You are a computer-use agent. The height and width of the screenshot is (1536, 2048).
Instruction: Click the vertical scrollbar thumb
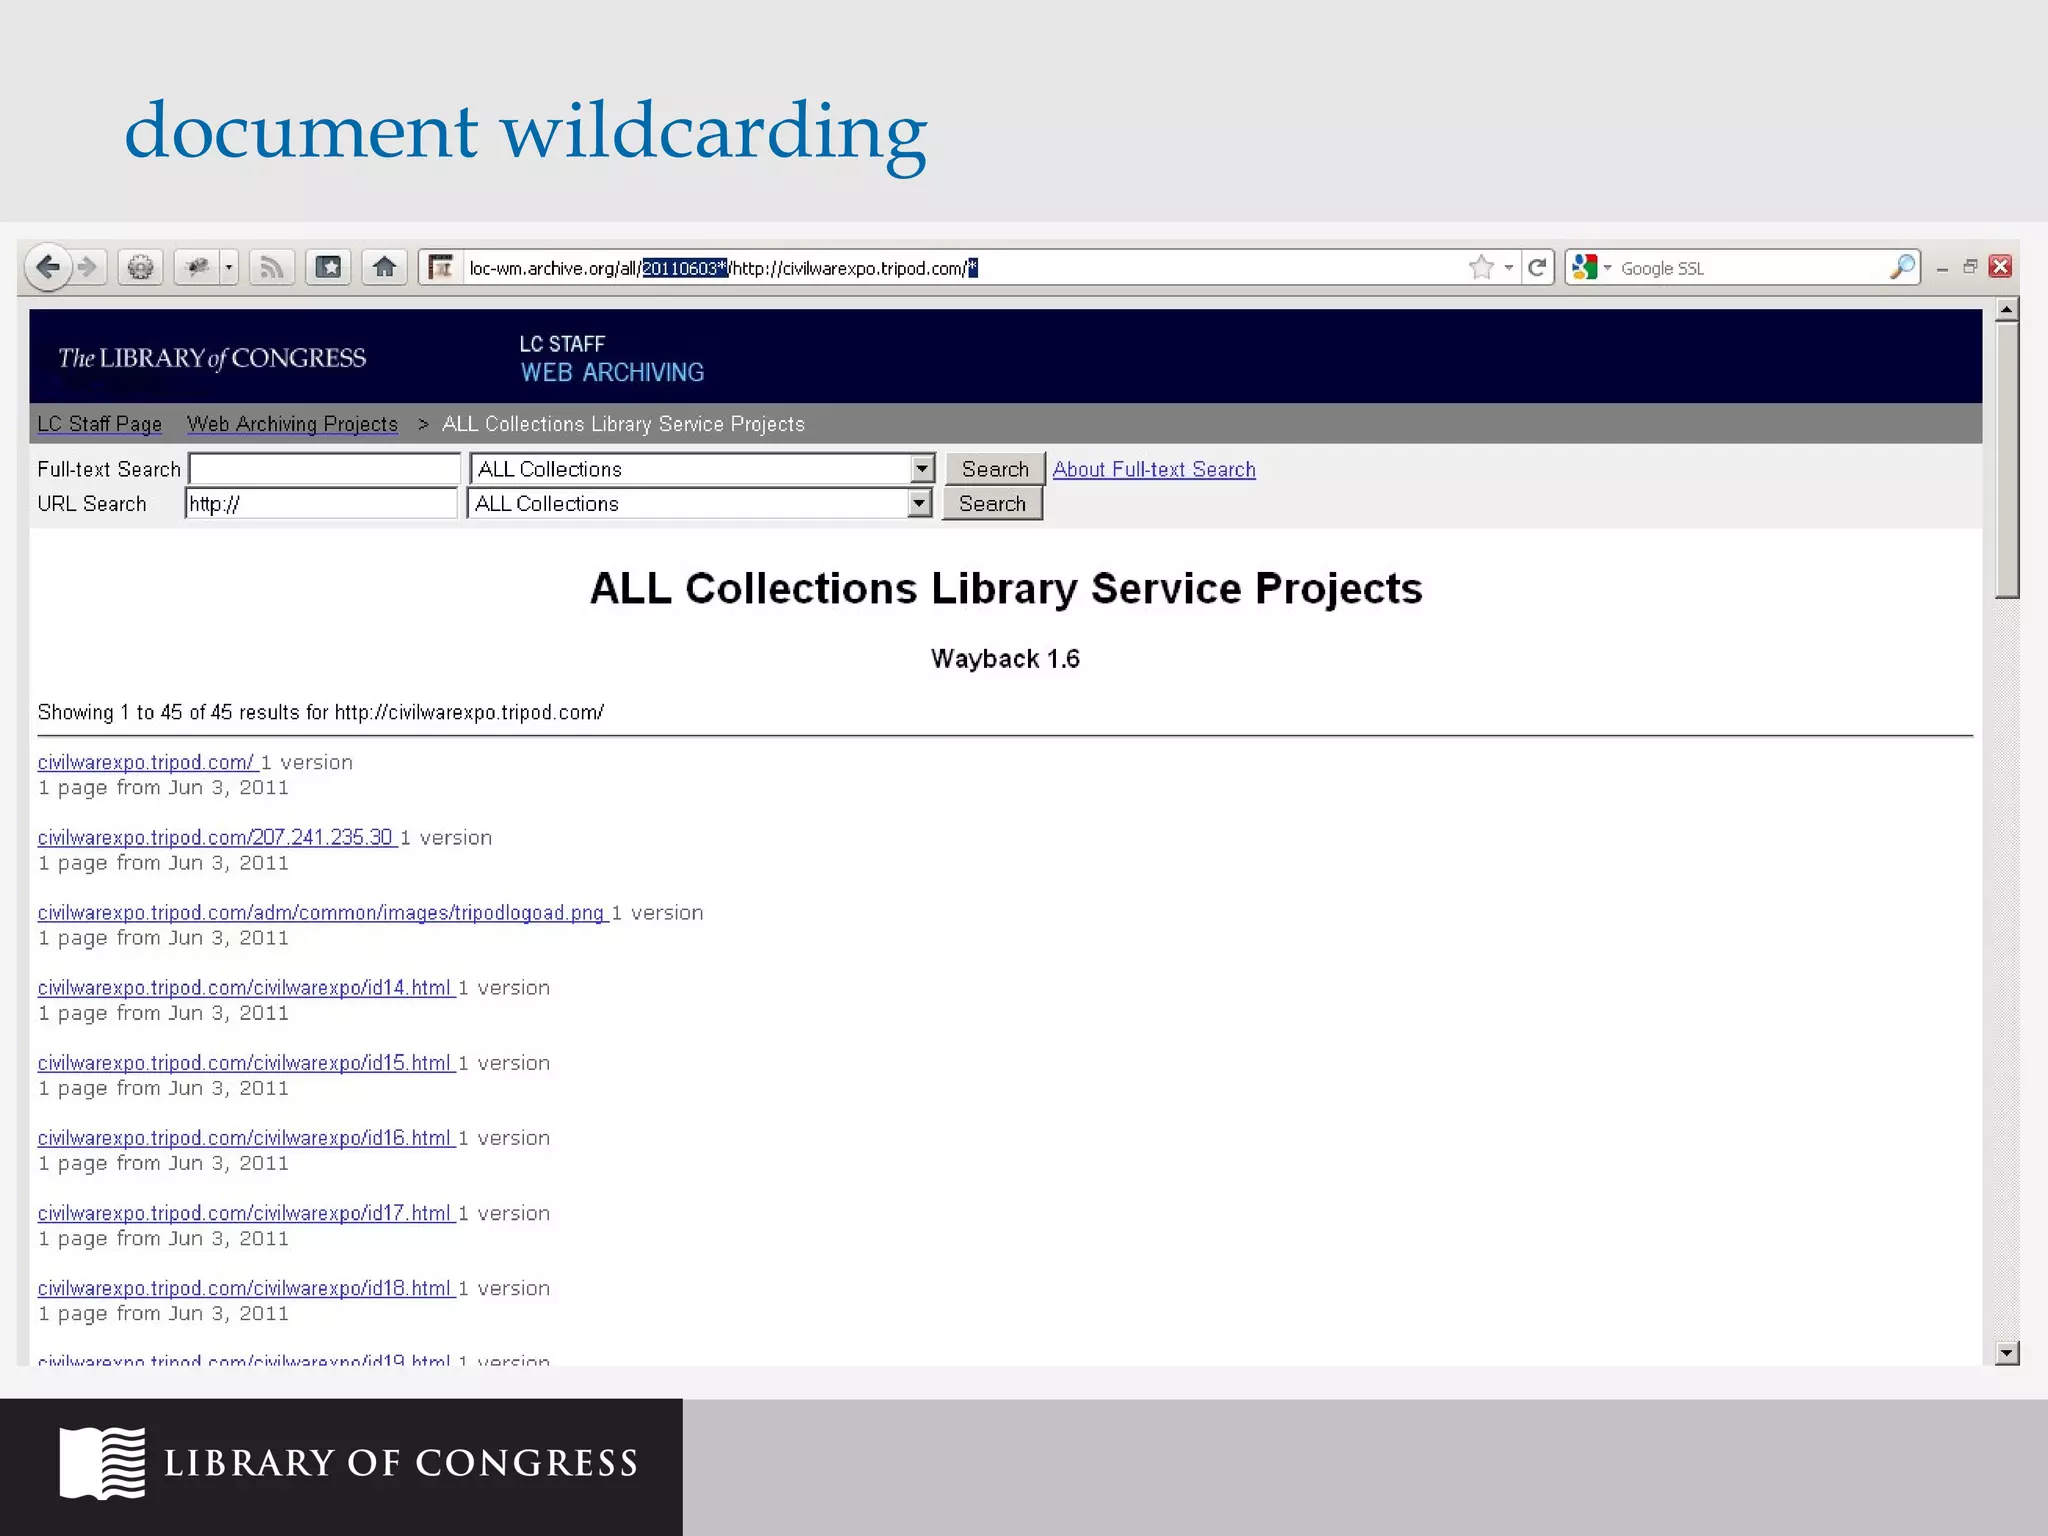[2006, 460]
